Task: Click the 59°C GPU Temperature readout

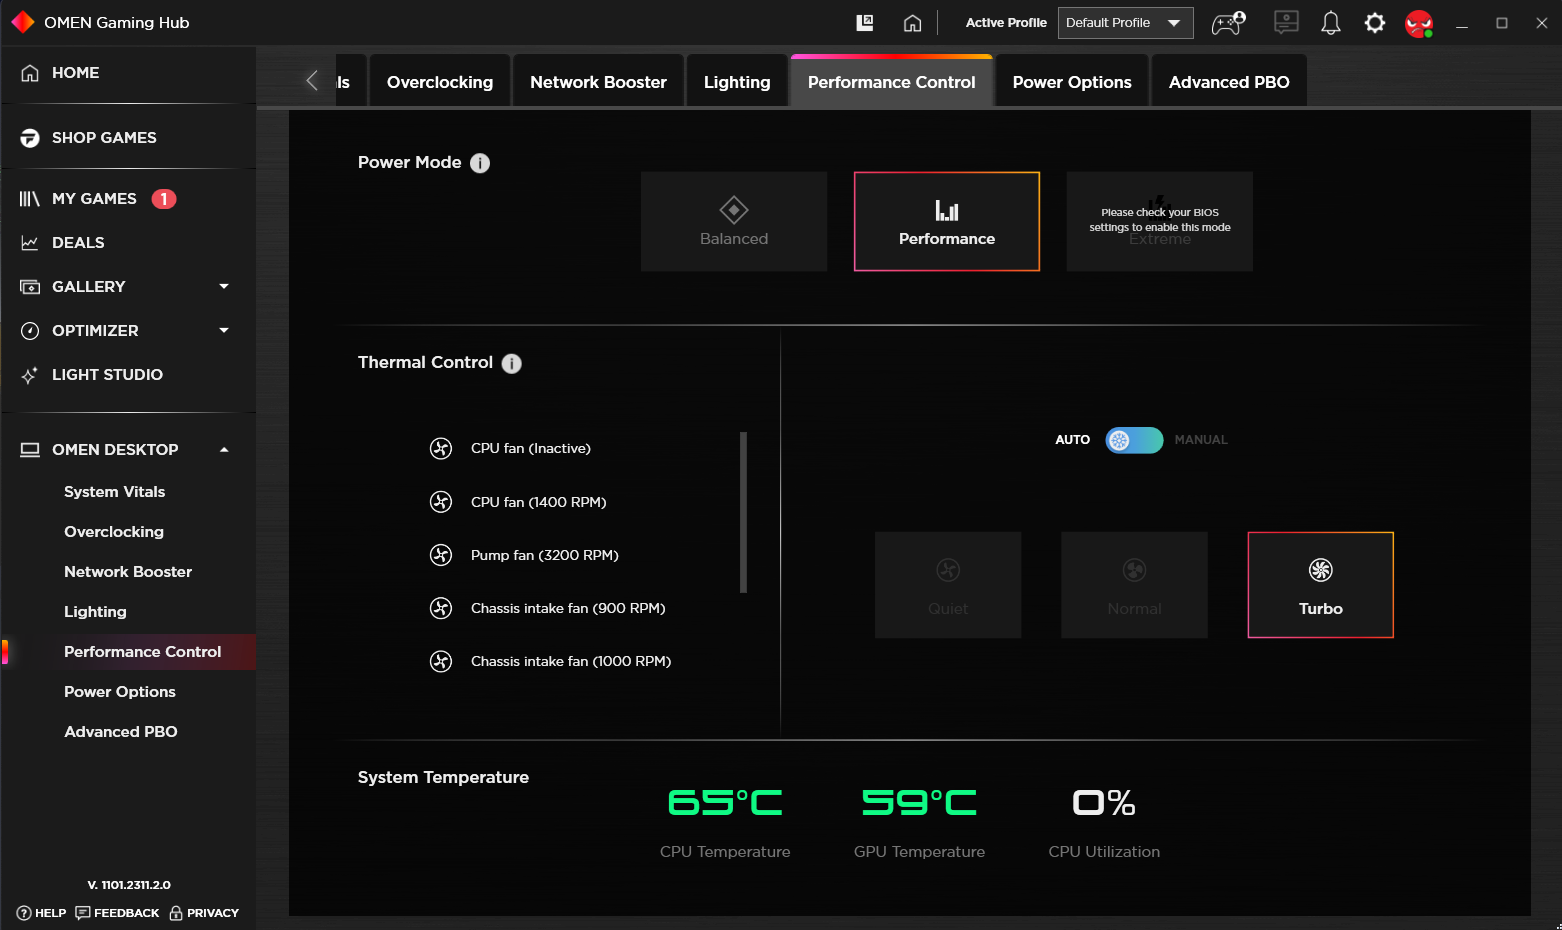Action: tap(919, 802)
